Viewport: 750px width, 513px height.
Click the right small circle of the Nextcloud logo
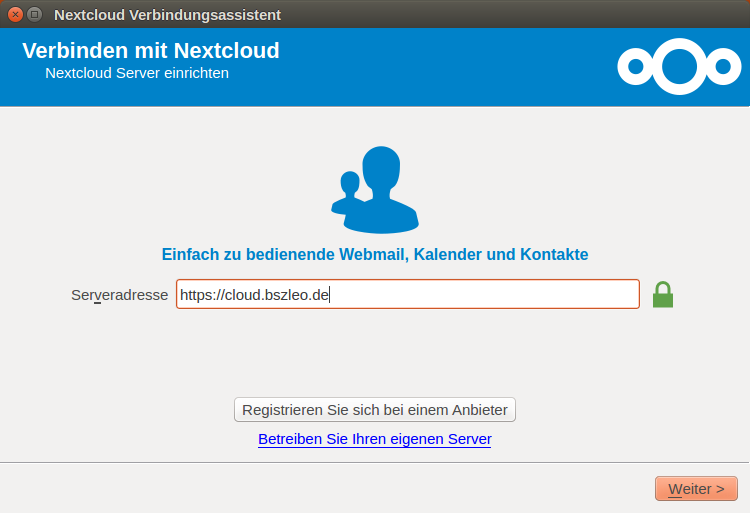coord(723,67)
